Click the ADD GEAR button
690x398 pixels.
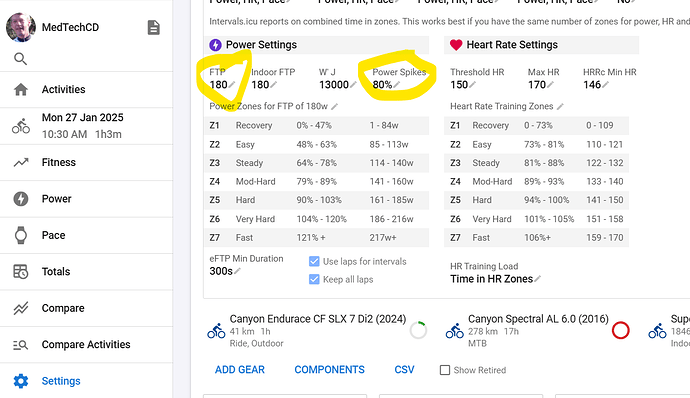tap(240, 370)
